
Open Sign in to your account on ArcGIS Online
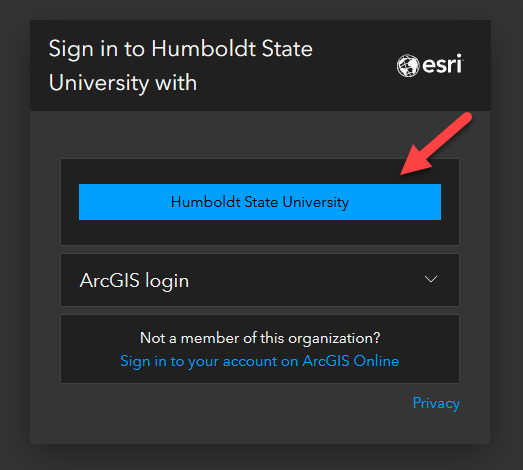[259, 361]
